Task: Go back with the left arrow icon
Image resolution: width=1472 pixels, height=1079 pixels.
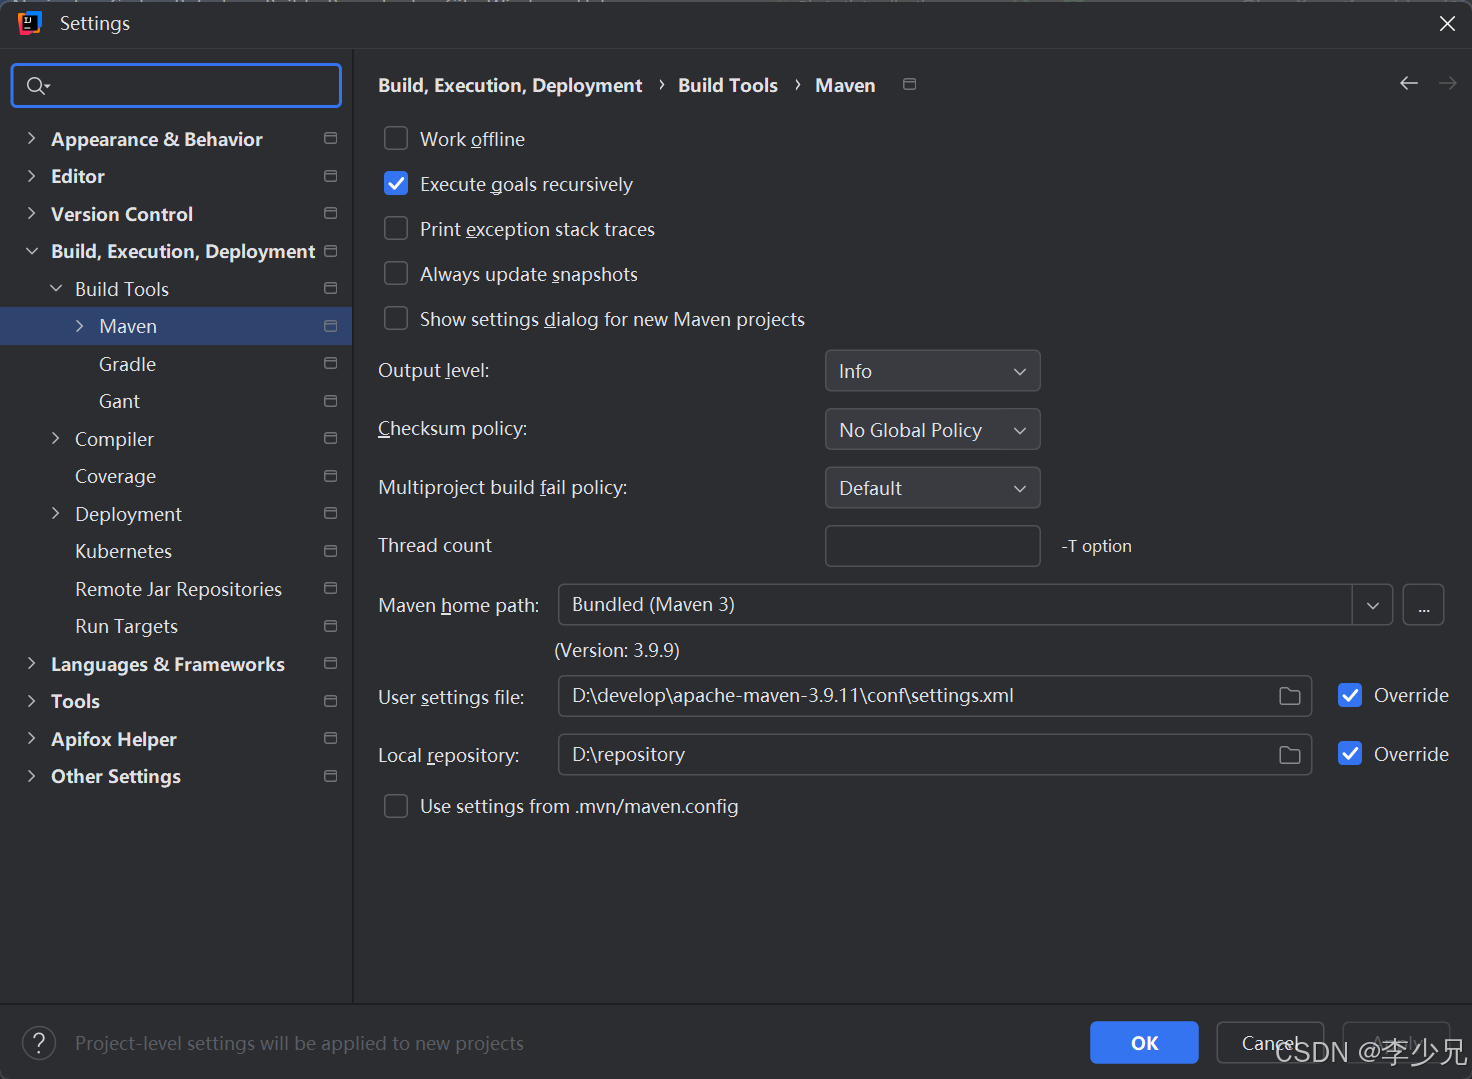Action: (x=1409, y=83)
